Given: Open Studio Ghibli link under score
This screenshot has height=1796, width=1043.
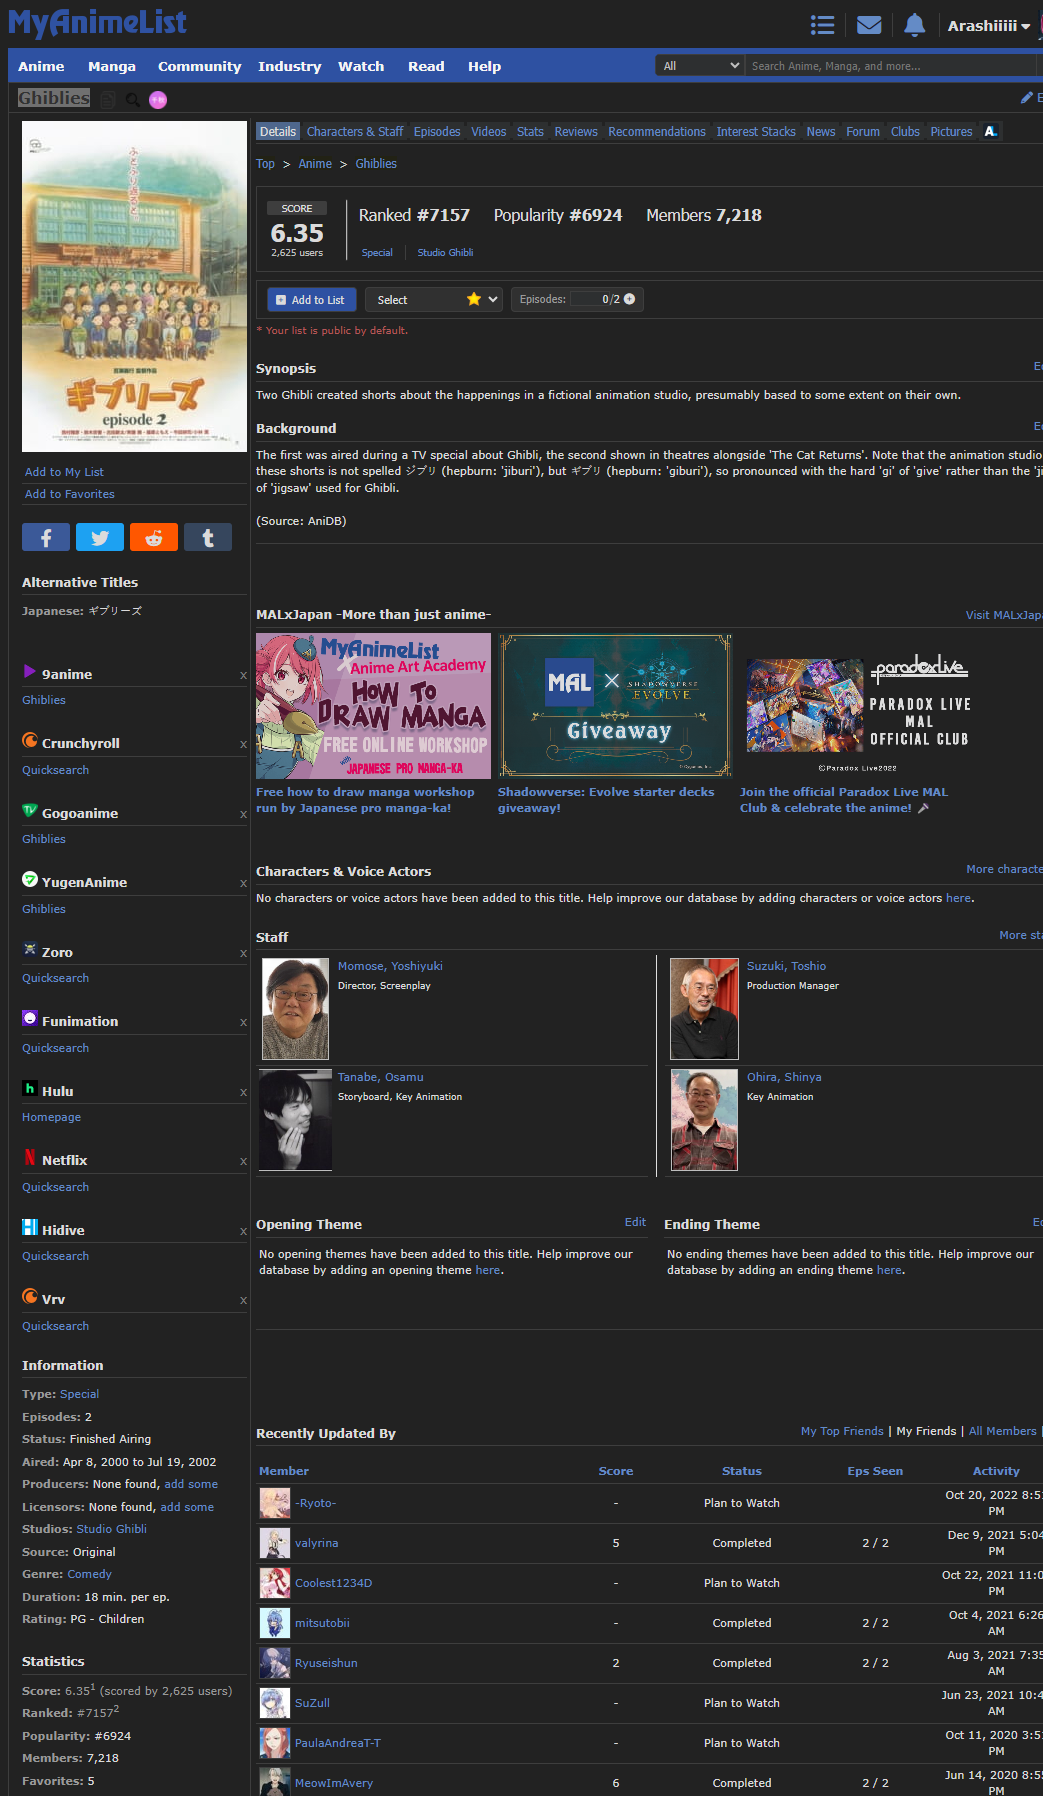Looking at the screenshot, I should 445,253.
